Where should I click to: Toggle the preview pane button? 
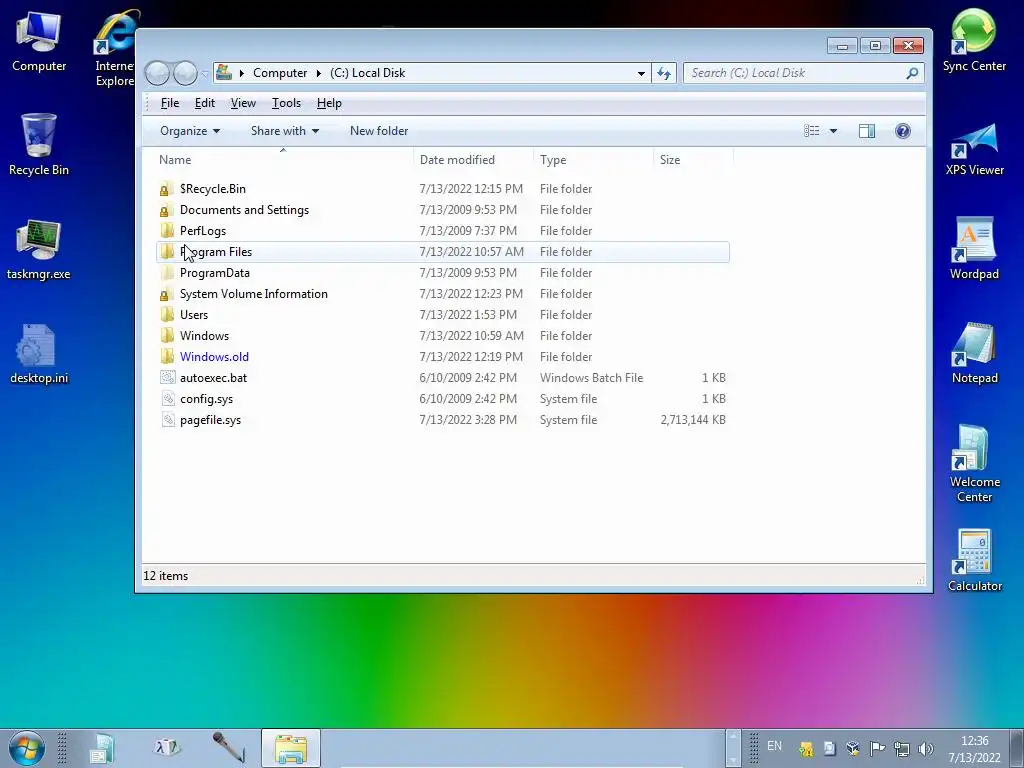pyautogui.click(x=867, y=131)
